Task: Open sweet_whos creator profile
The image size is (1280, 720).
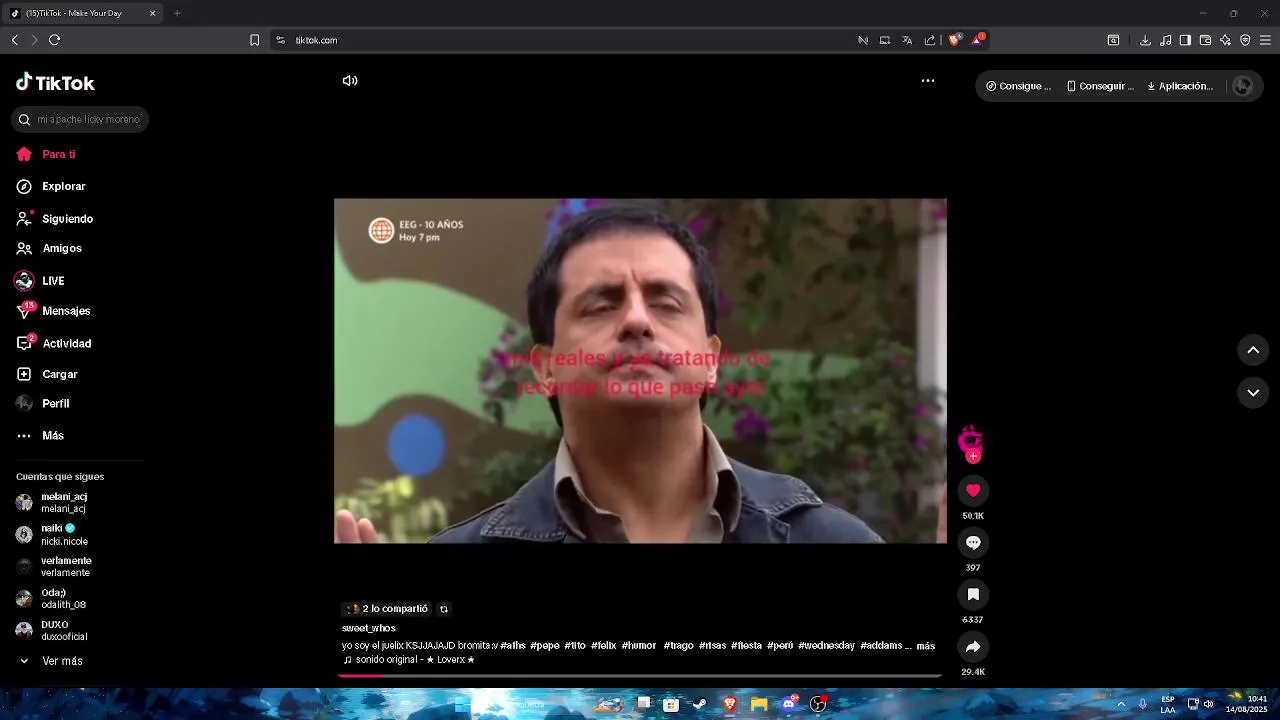Action: tap(369, 628)
